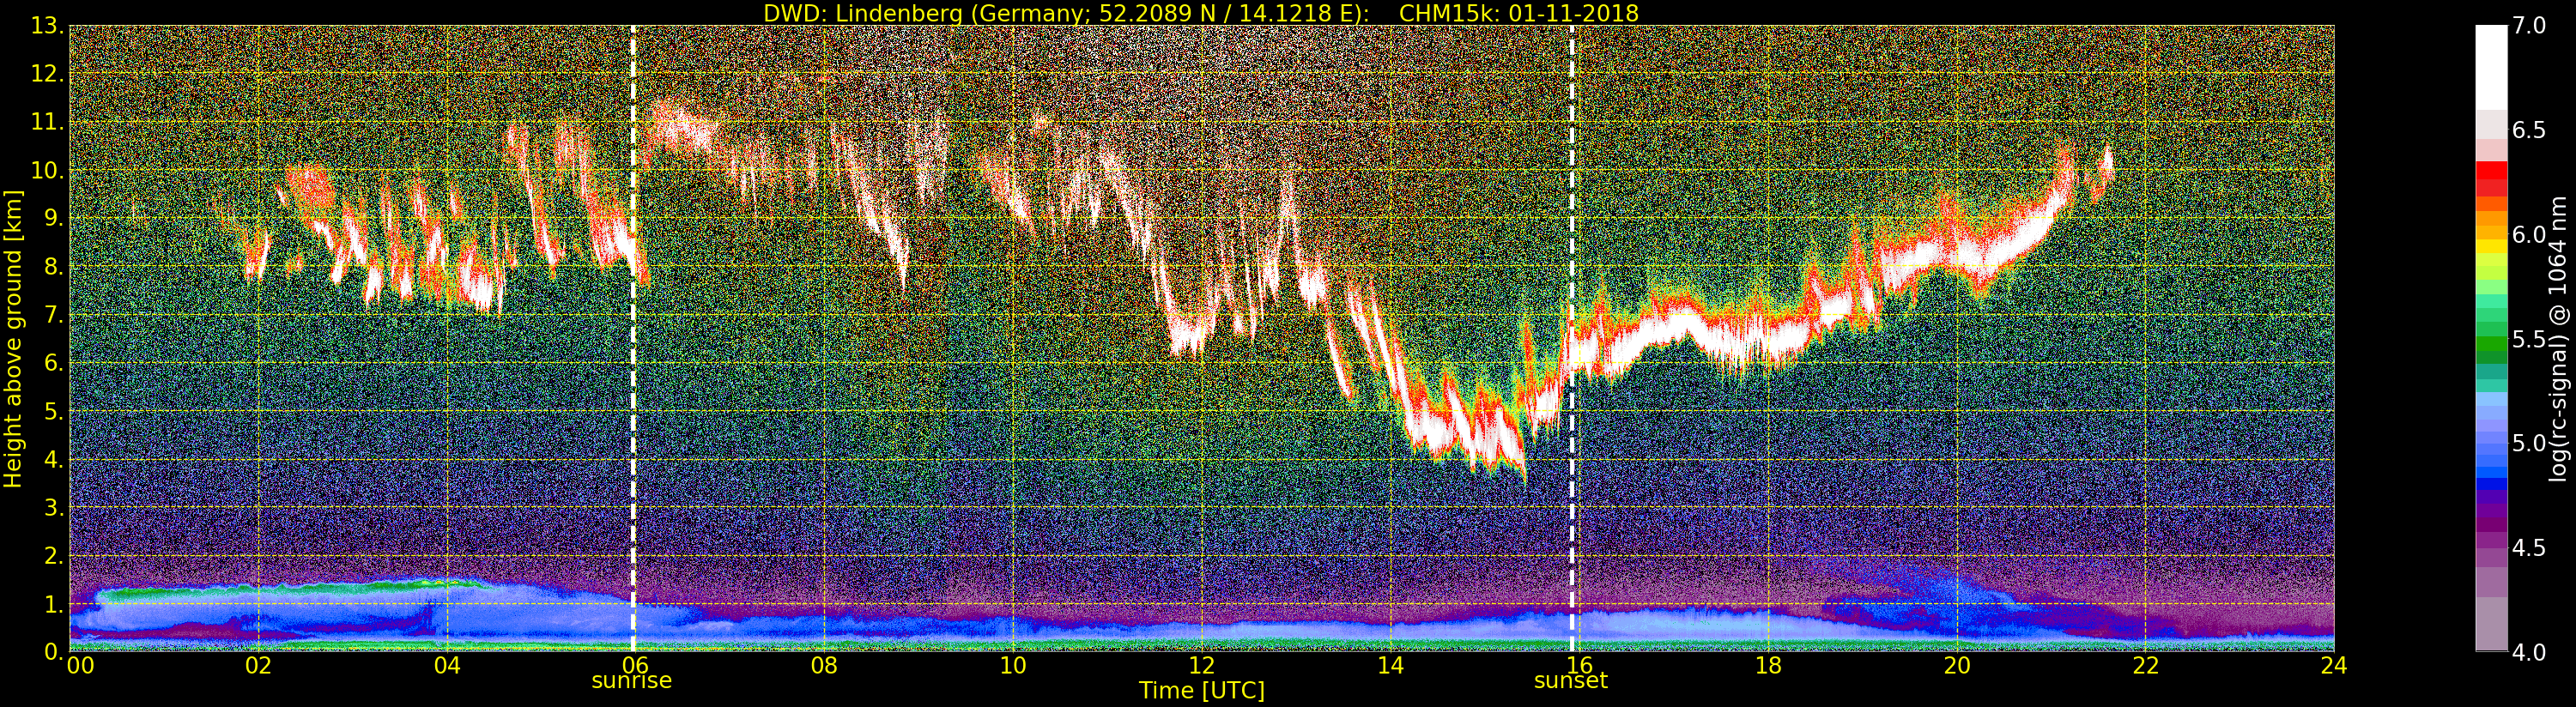
Task: Click the colorbar value label '5.0'
Action: point(2529,443)
